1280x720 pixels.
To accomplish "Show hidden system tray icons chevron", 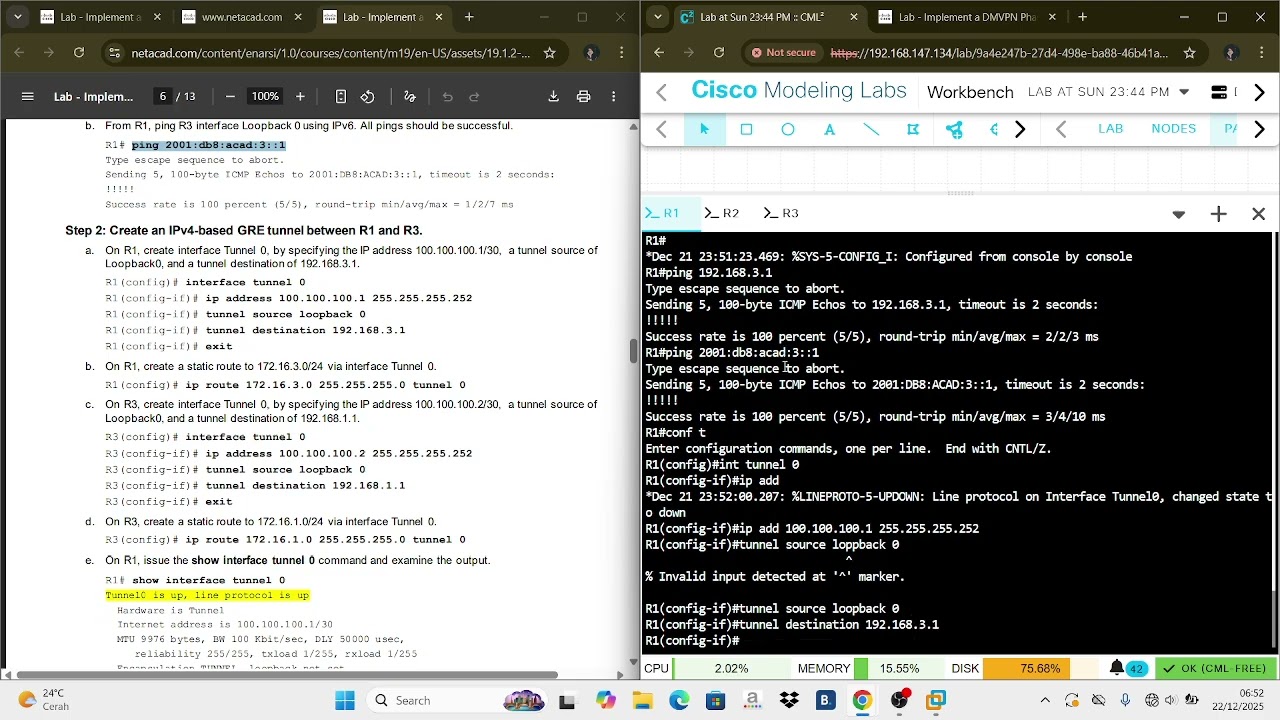I will coord(1045,700).
